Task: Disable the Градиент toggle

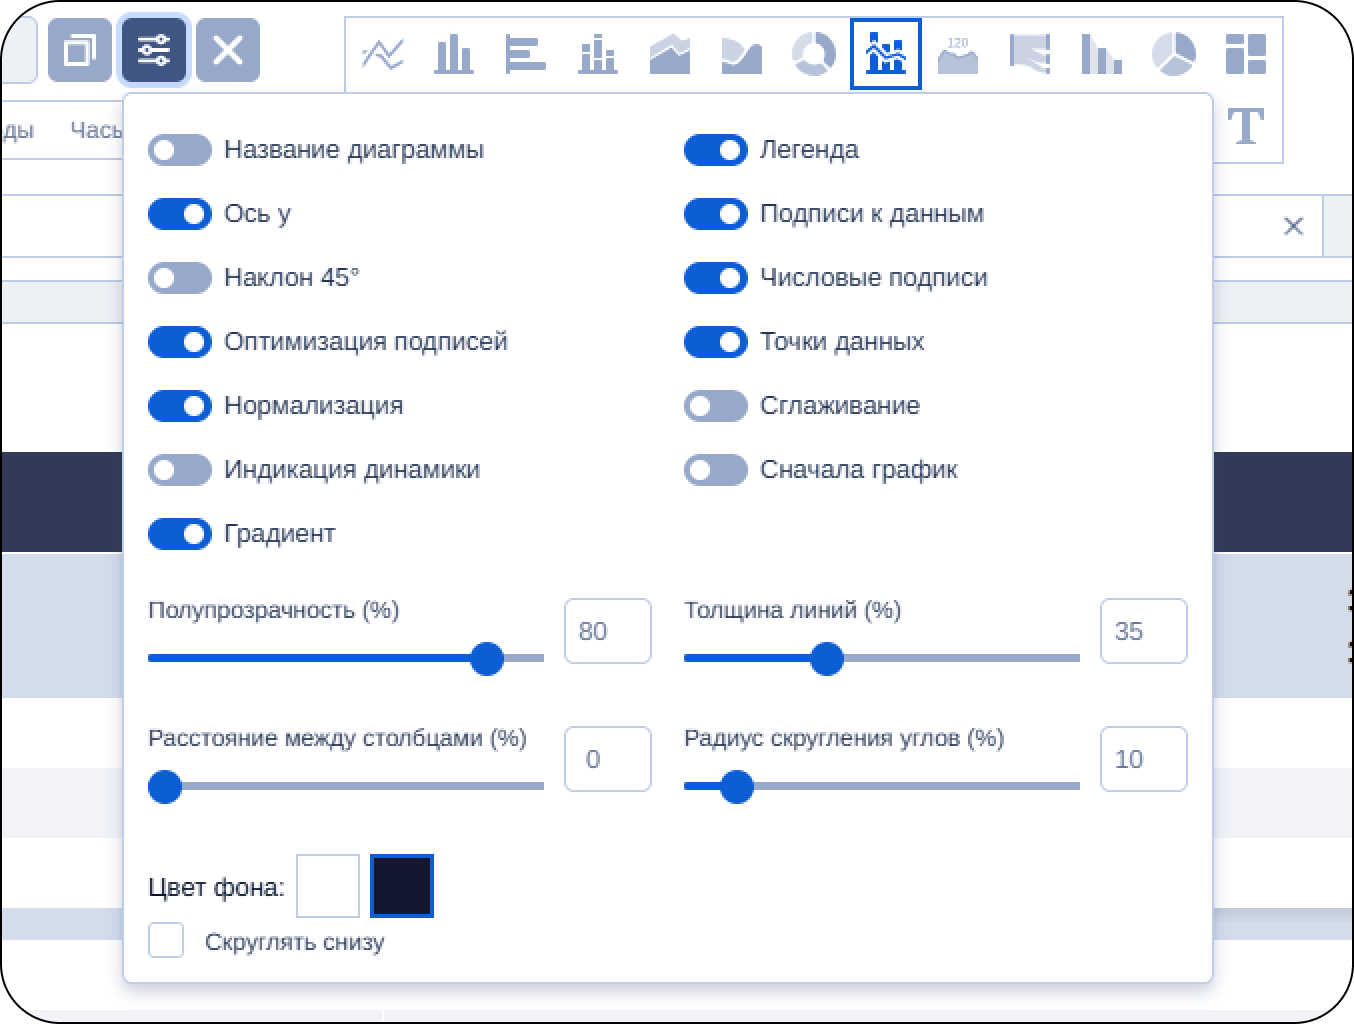Action: (x=180, y=534)
